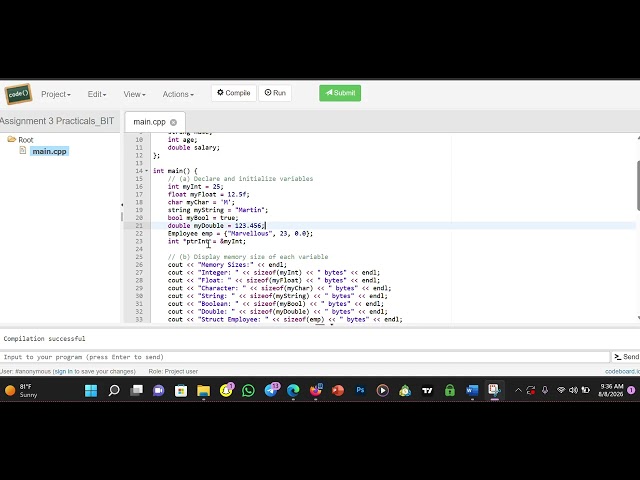This screenshot has height=480, width=640.
Task: Open the TradingView taskbar icon
Action: pos(427,391)
